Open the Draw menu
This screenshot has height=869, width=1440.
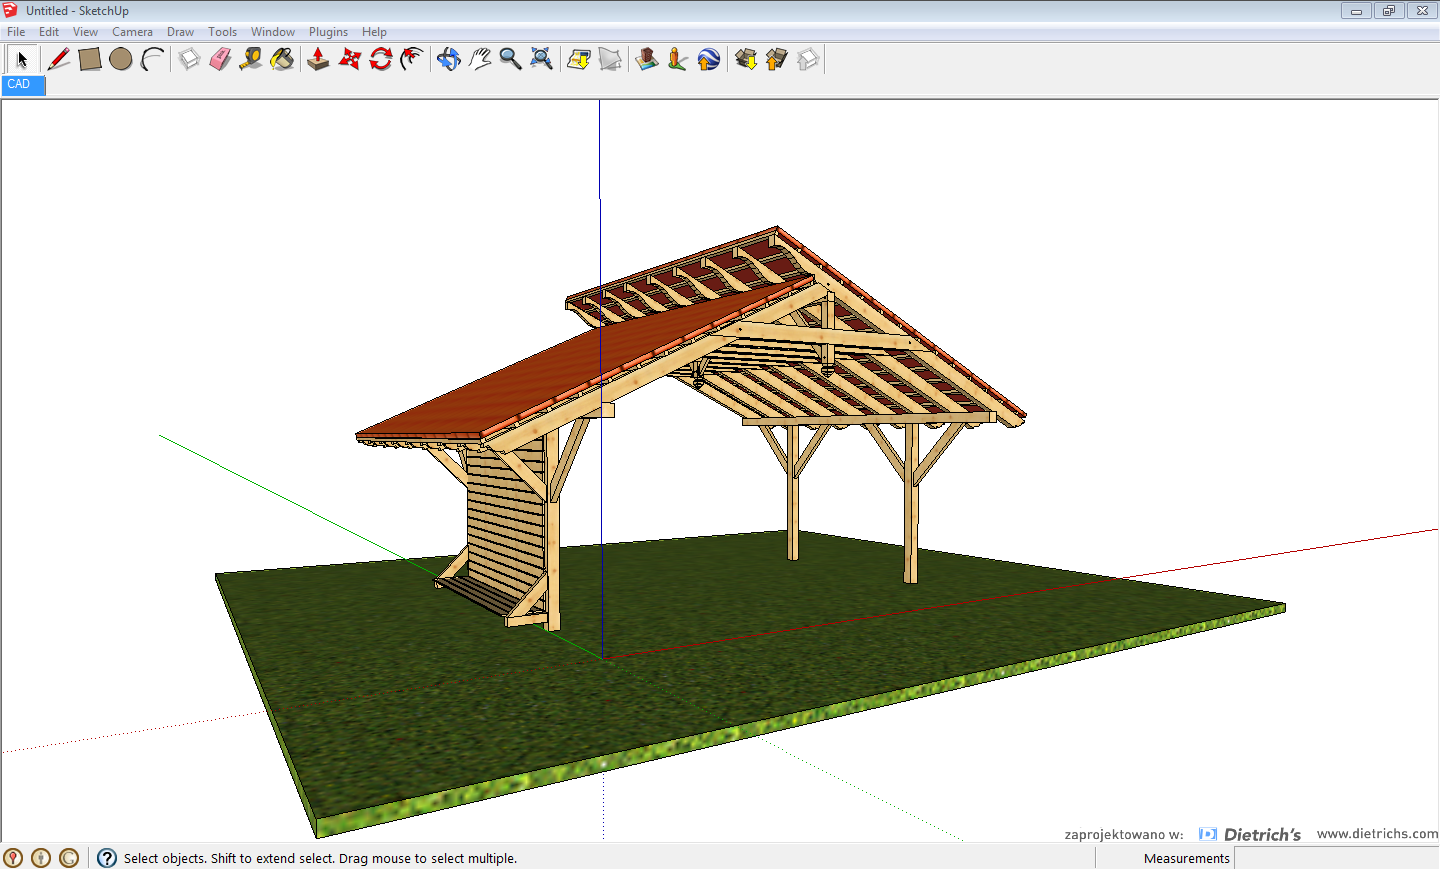click(180, 32)
